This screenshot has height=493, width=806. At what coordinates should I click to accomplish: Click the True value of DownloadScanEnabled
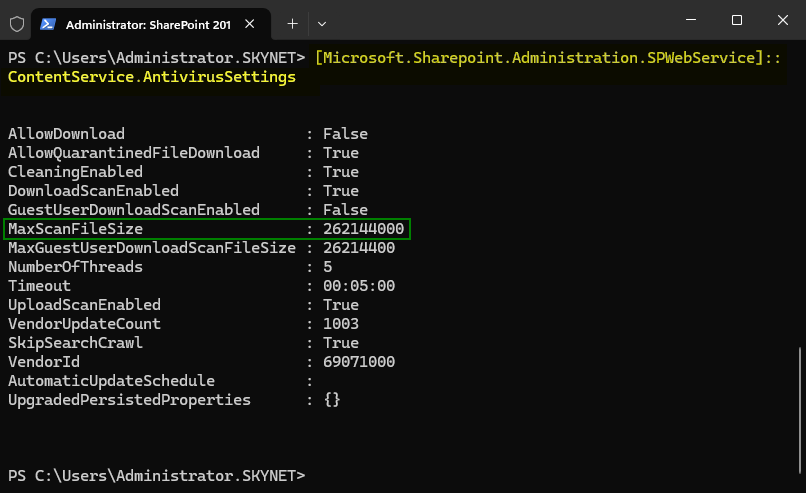341,191
